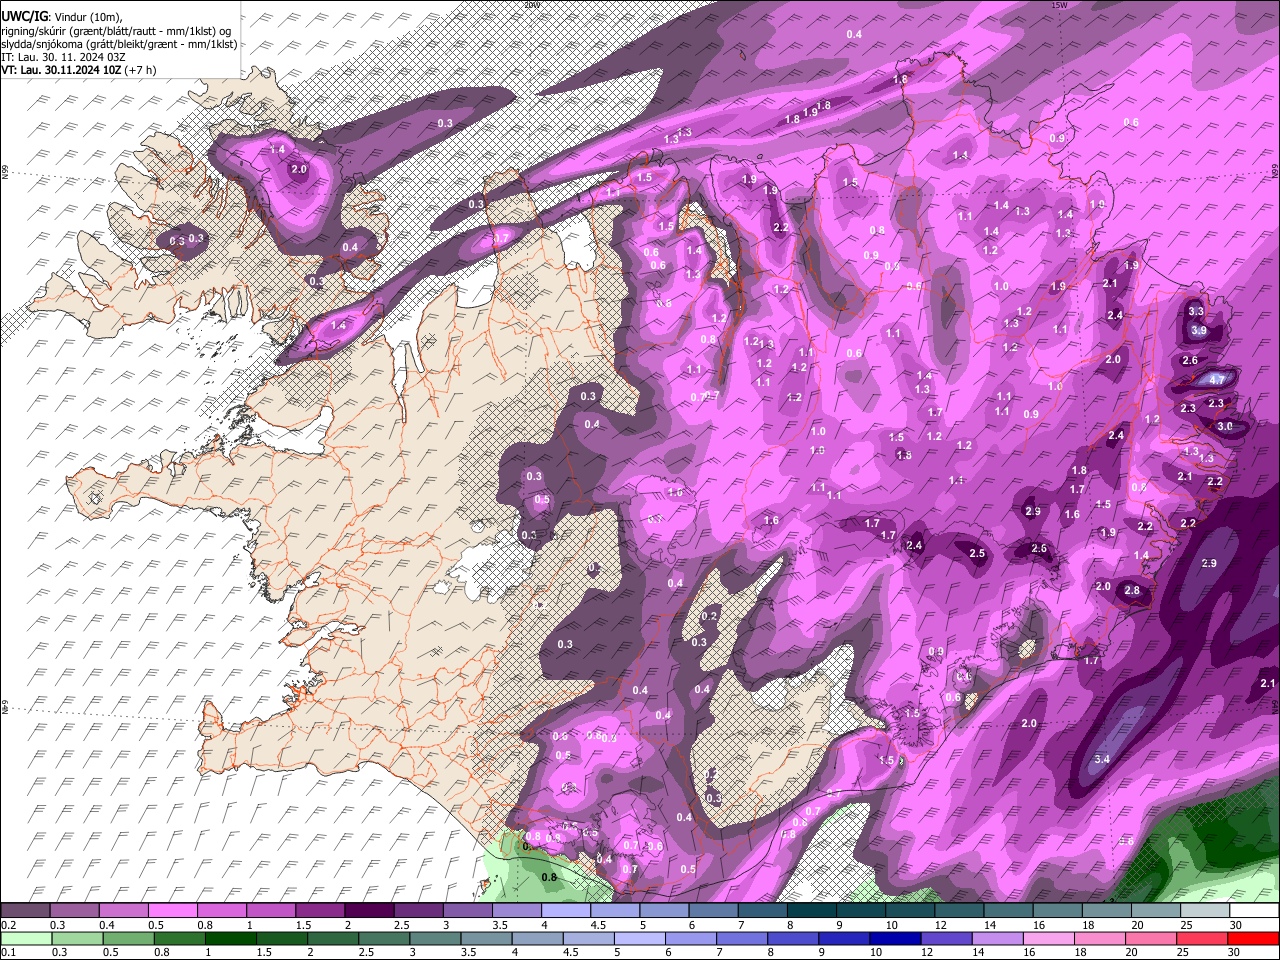Select the 2.8 value in the southeast
This screenshot has height=960, width=1280.
pyautogui.click(x=1132, y=591)
